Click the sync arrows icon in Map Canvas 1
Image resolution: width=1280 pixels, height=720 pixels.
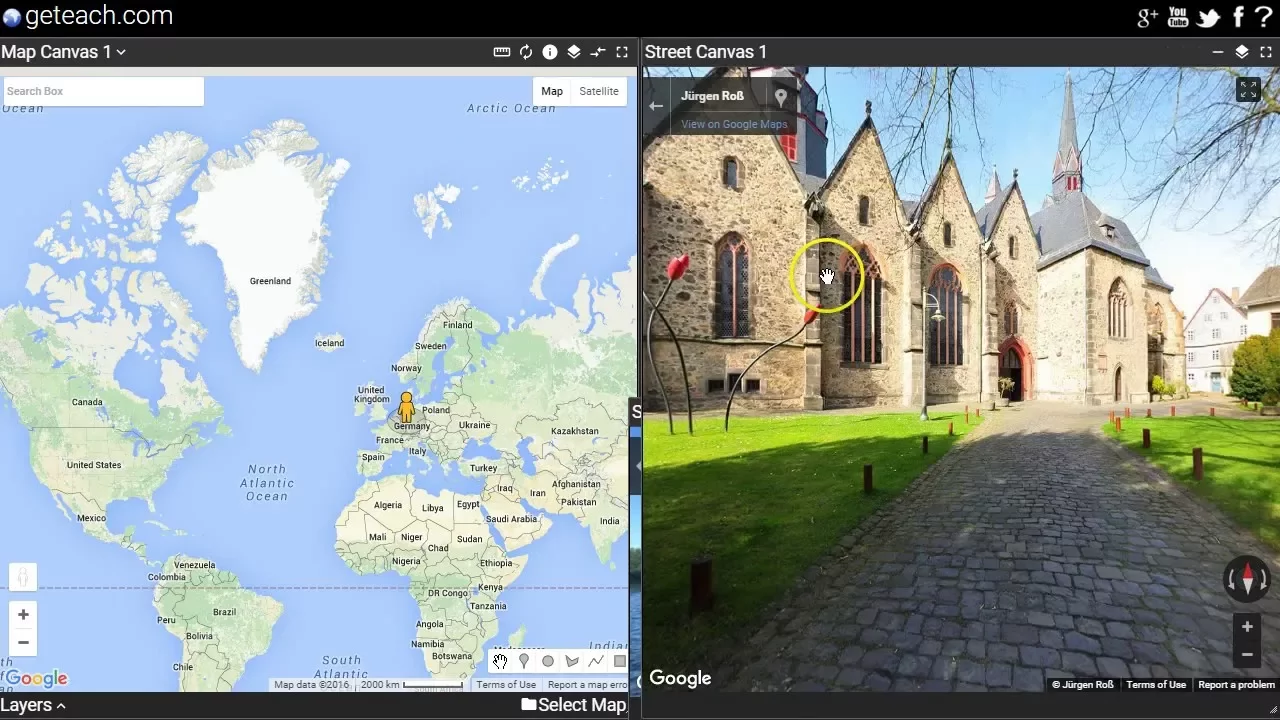pyautogui.click(x=598, y=52)
